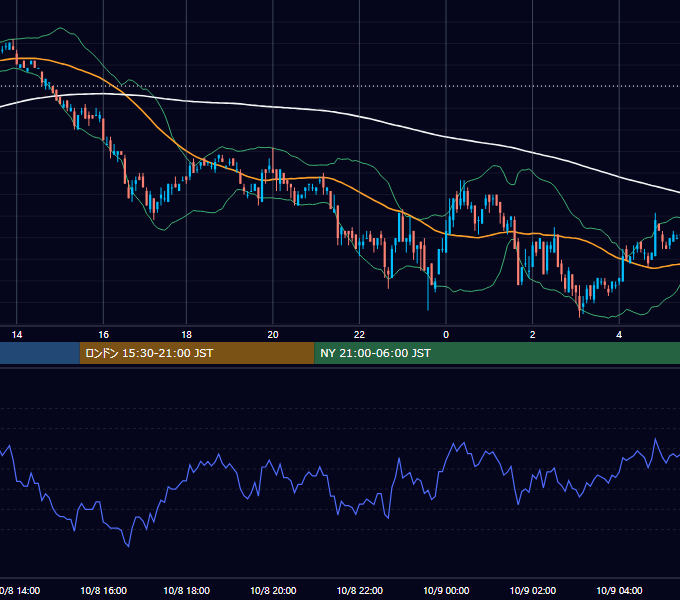This screenshot has height=600, width=680.
Task: Click the 4 hour axis label
Action: tap(619, 335)
